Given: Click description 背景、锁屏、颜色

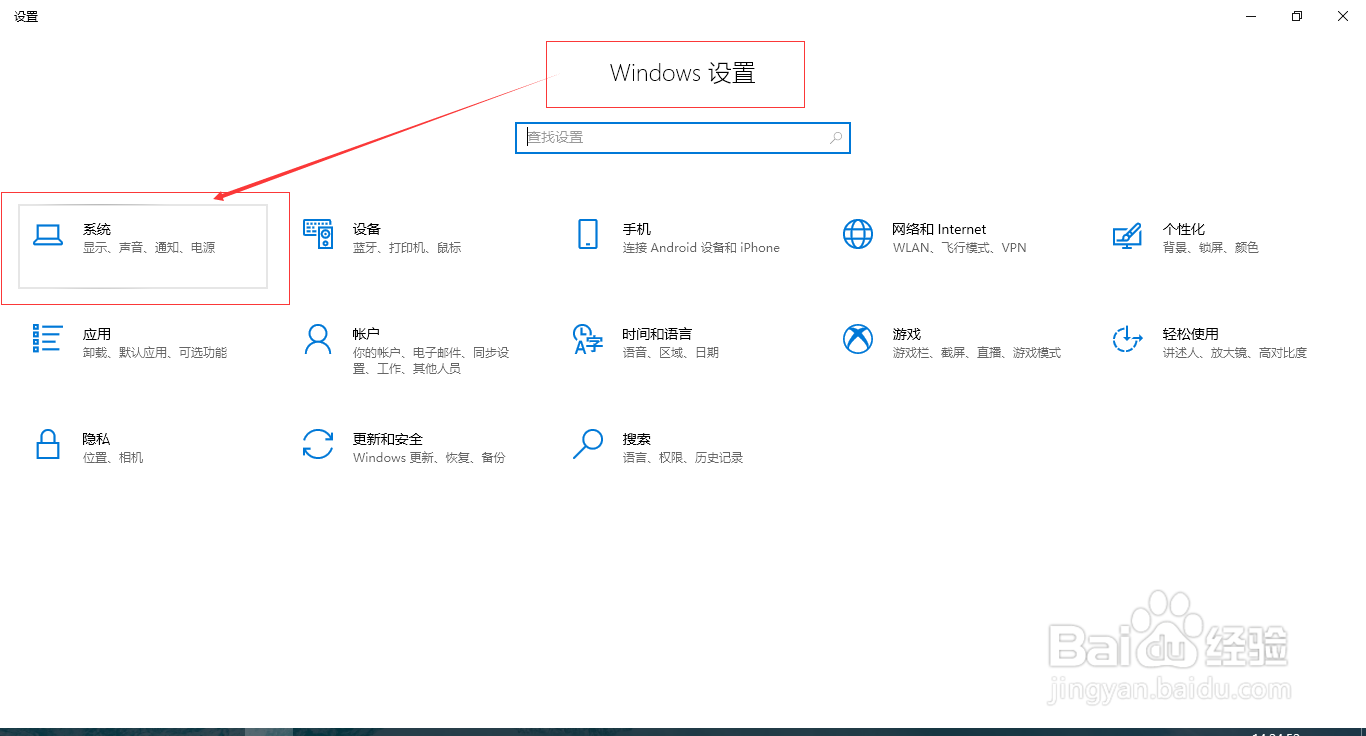Looking at the screenshot, I should 1211,248.
